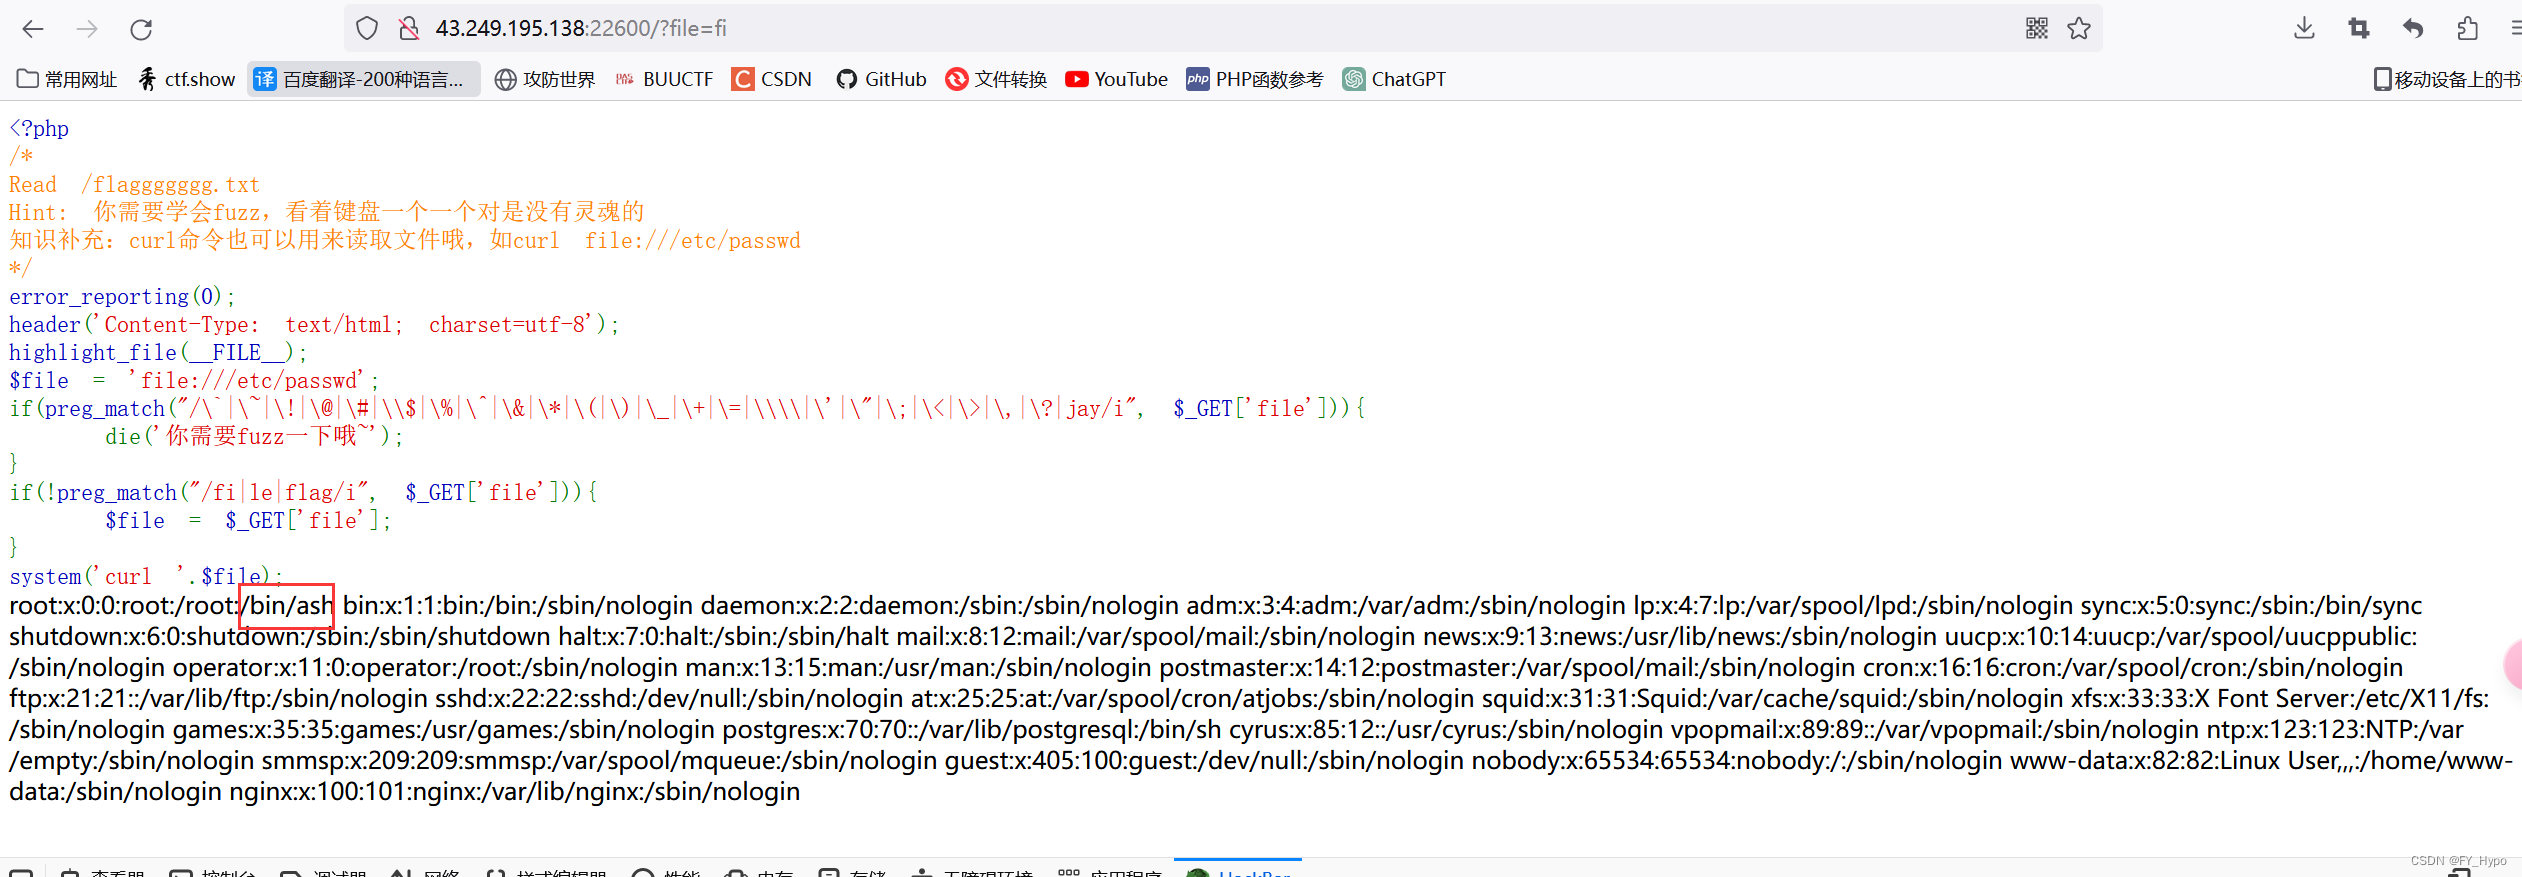Click the 'Hint:' fuzz comment line

(x=327, y=212)
